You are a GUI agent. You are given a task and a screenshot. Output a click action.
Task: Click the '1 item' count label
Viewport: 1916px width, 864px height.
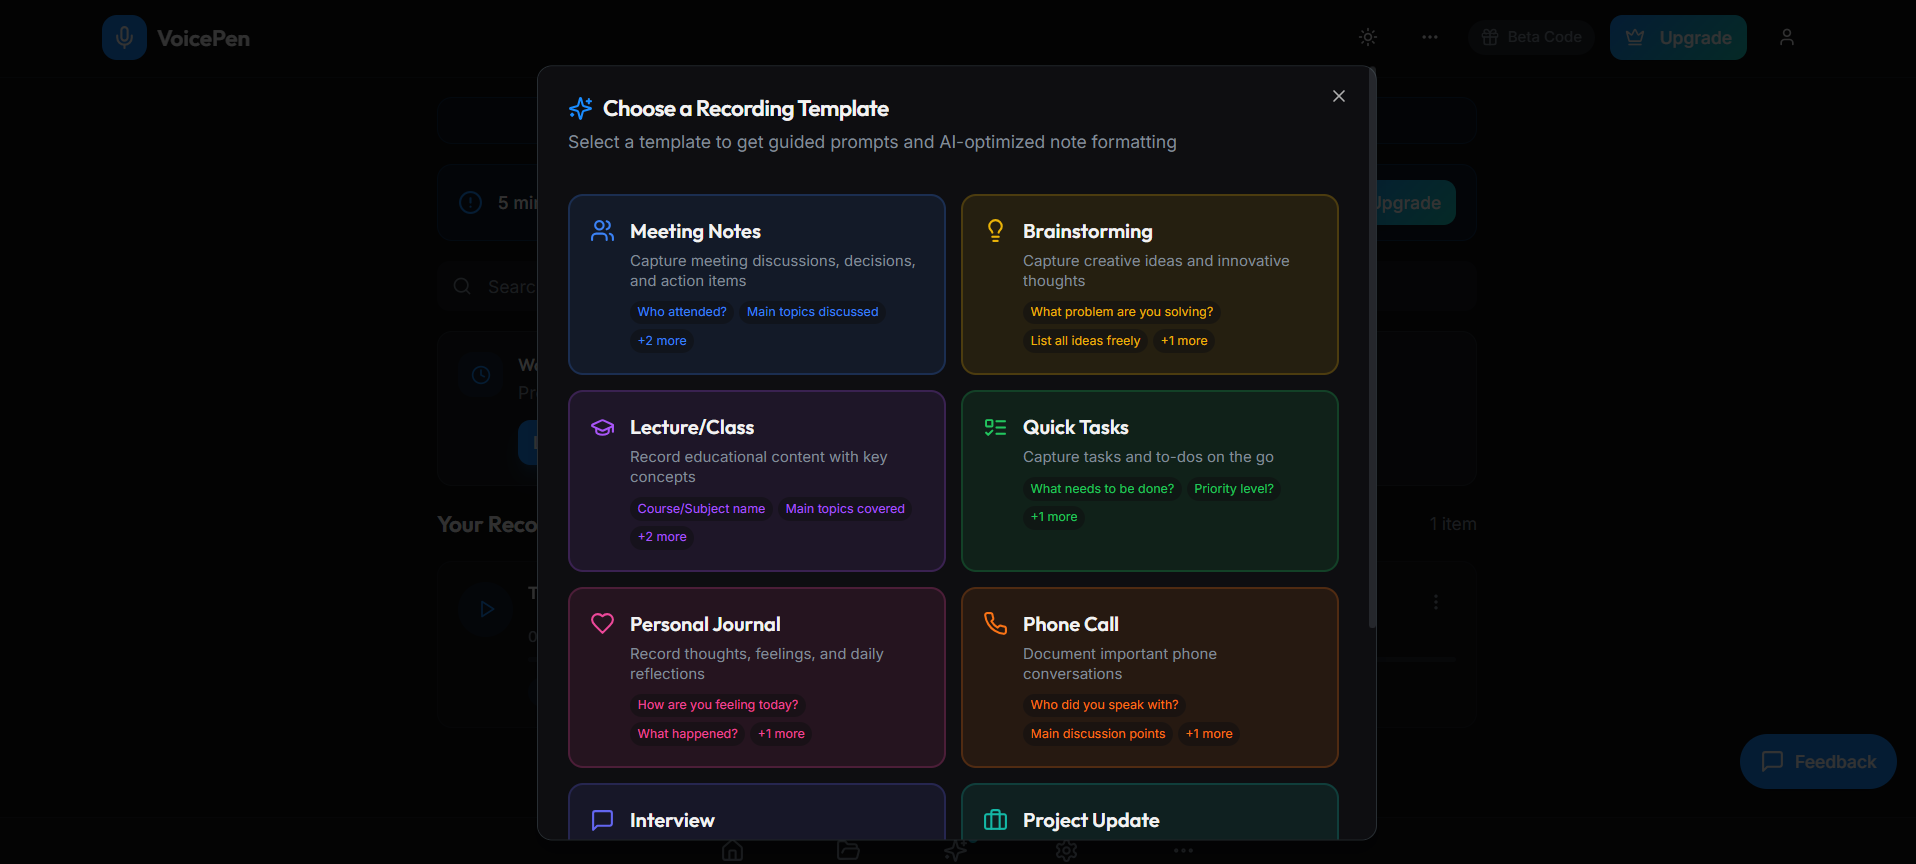[1453, 524]
